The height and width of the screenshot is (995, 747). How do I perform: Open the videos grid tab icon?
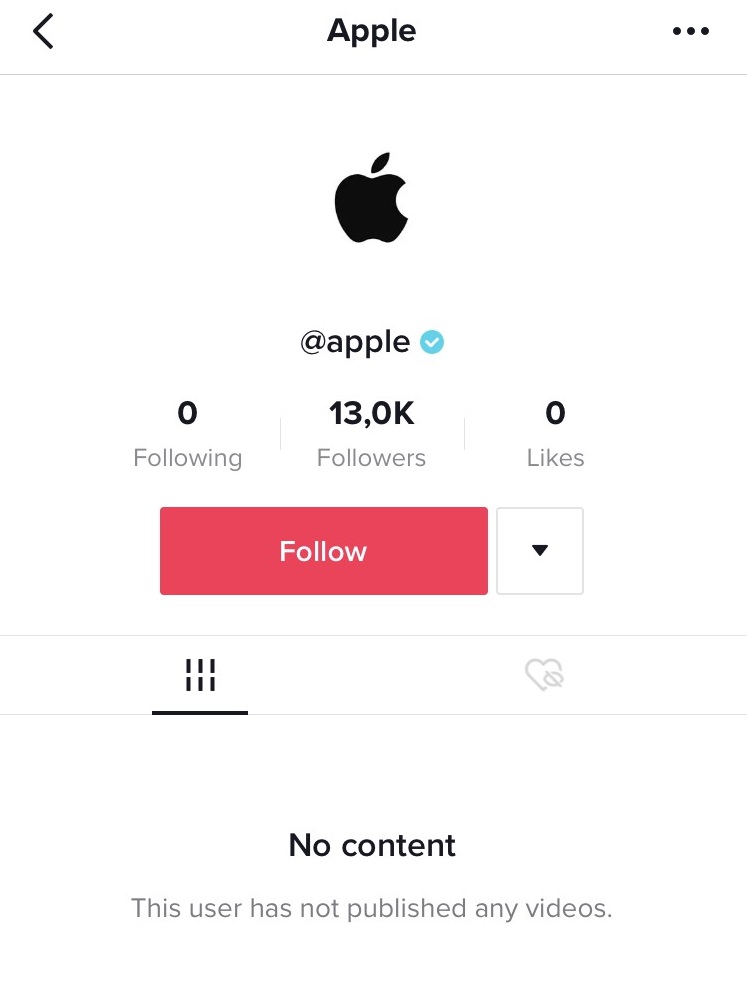pos(200,675)
